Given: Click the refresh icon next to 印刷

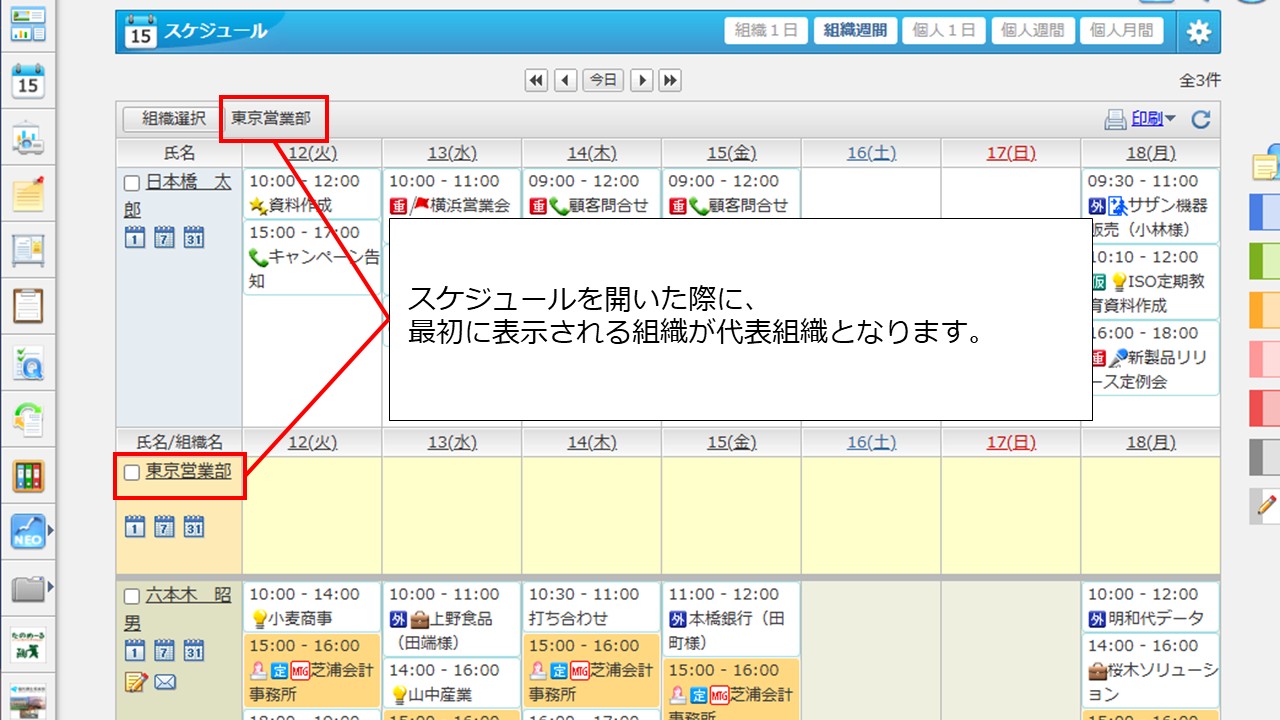Looking at the screenshot, I should (1201, 120).
